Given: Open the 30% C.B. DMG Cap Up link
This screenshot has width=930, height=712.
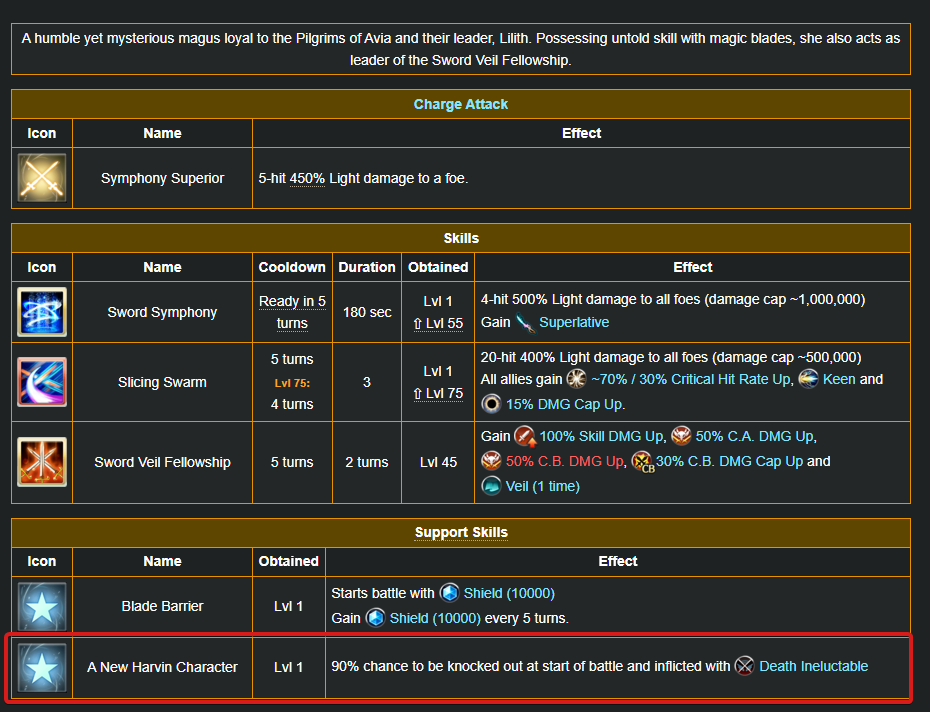Looking at the screenshot, I should (730, 461).
